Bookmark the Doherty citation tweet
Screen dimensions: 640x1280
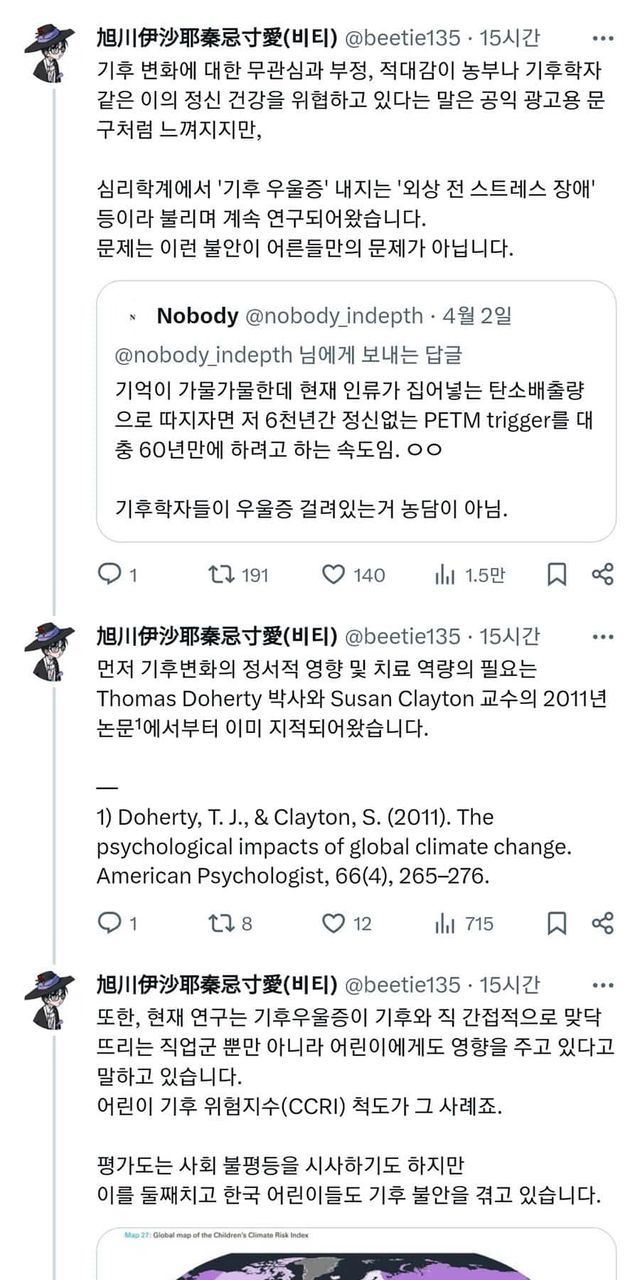[557, 923]
